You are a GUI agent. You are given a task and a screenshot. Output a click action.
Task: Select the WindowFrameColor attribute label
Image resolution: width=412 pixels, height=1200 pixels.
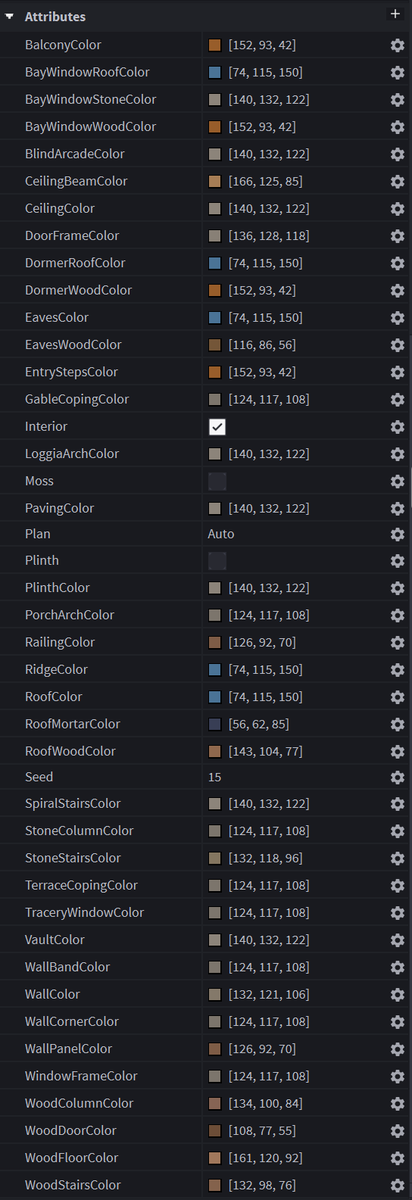81,1077
